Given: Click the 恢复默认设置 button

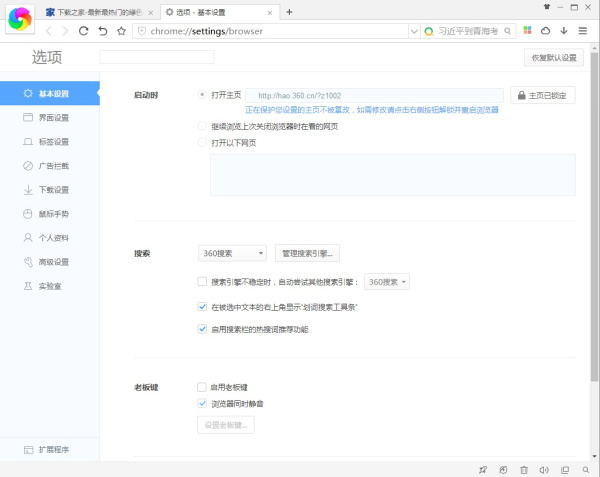Looking at the screenshot, I should pyautogui.click(x=553, y=57).
